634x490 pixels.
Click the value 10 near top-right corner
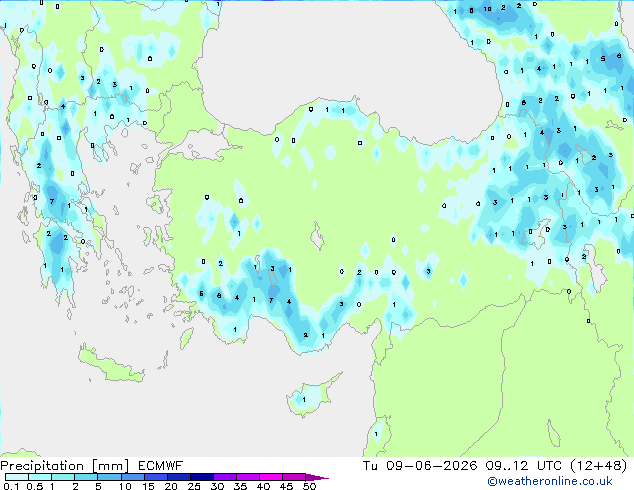point(487,9)
